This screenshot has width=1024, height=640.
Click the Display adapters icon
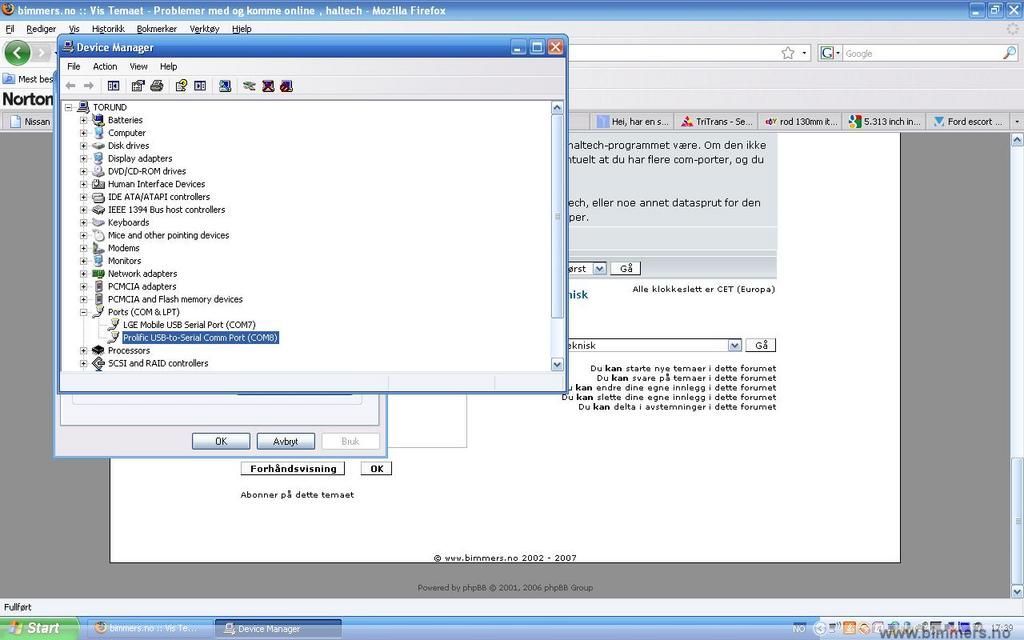(98, 159)
